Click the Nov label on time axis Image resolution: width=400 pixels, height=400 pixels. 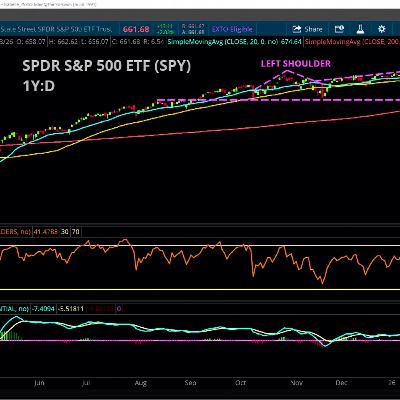coord(296,383)
